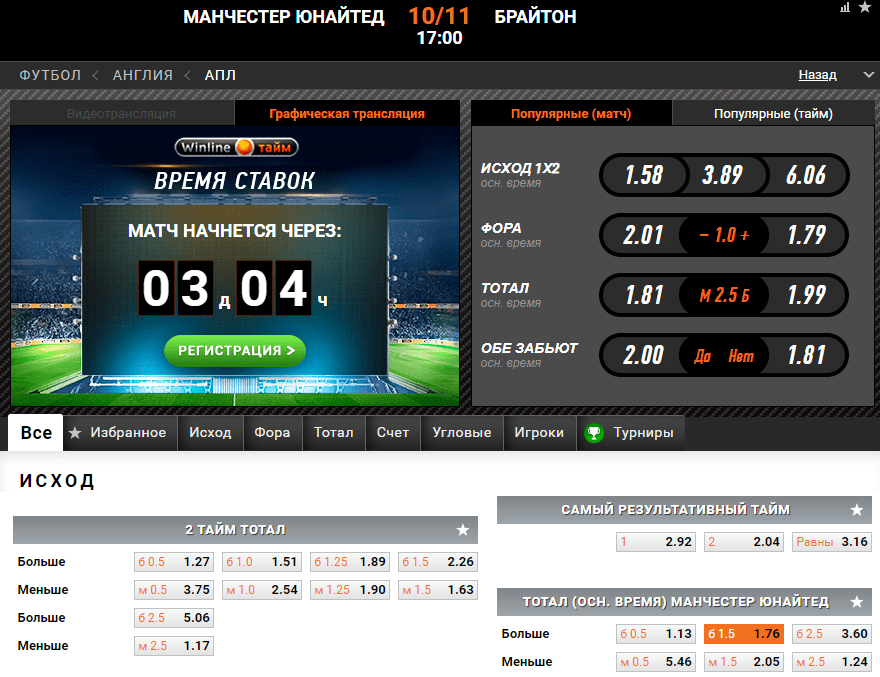Open the statistics bar chart icon
This screenshot has width=880, height=677.
pos(845,7)
